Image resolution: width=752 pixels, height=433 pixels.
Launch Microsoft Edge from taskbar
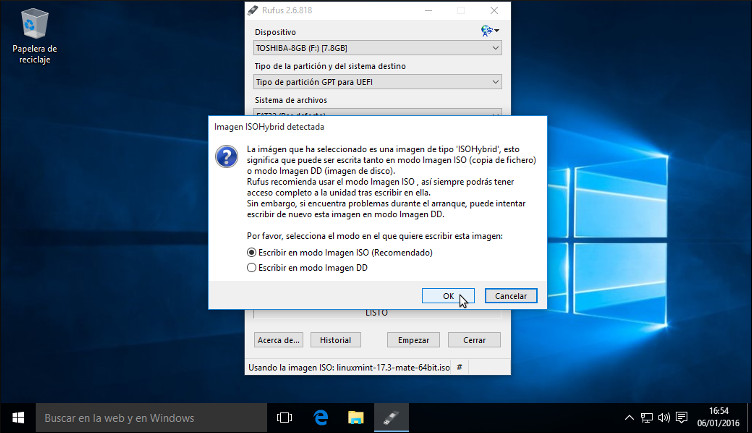click(320, 418)
